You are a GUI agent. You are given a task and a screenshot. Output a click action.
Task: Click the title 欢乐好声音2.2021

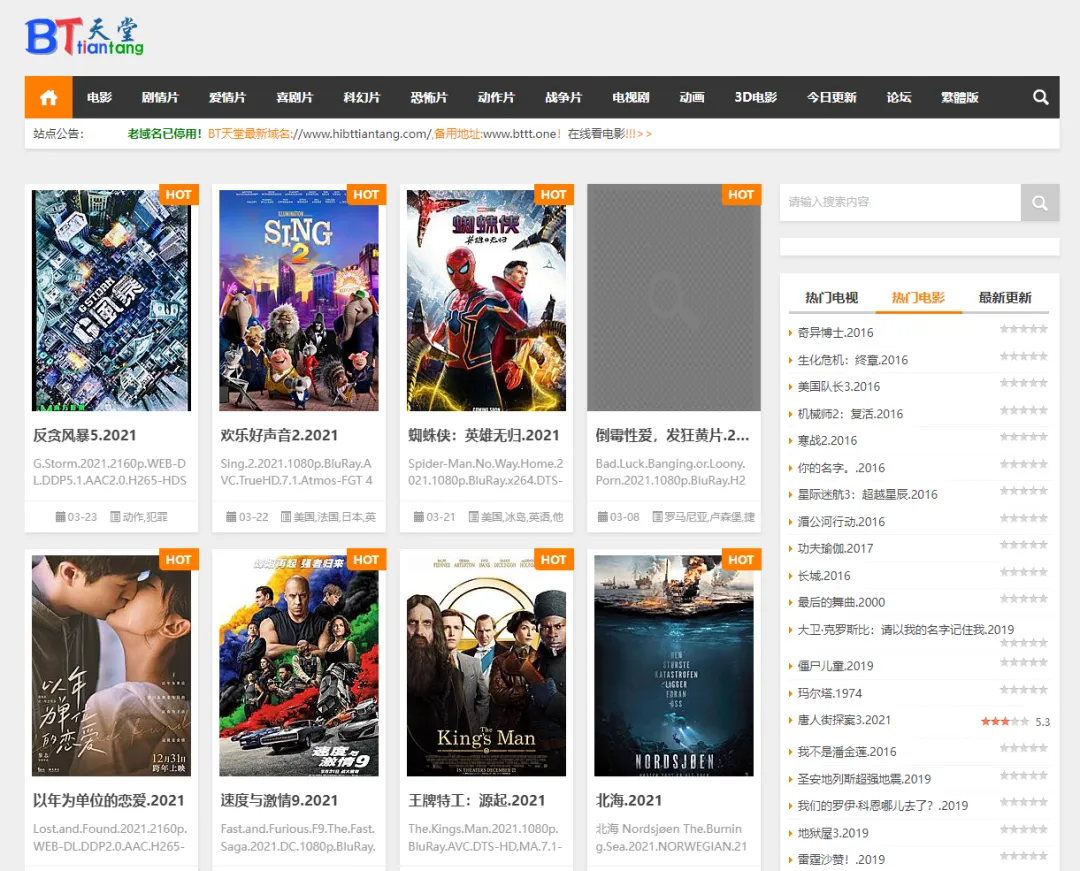click(279, 435)
